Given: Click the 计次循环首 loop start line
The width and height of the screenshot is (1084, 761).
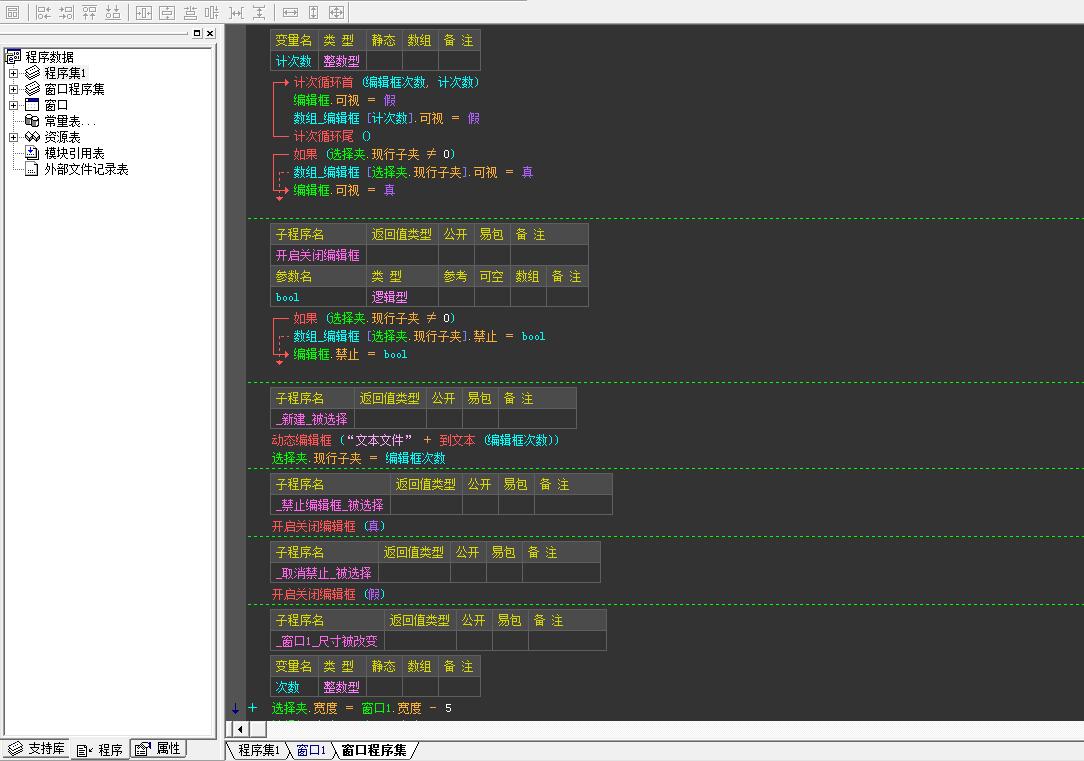Looking at the screenshot, I should pyautogui.click(x=386, y=82).
